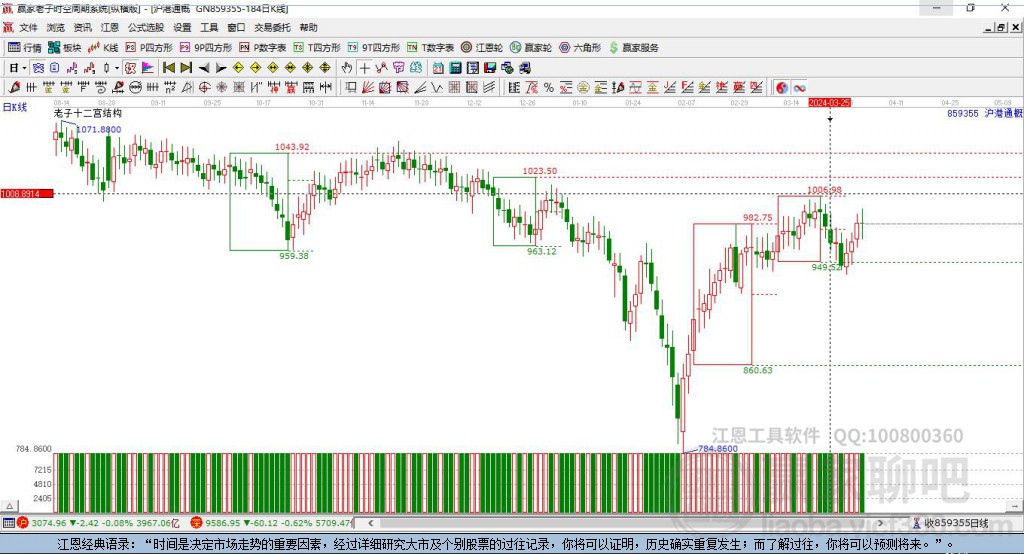Screen dimensions: 1024x554
Task: Click the 日K线 label
Action: coord(15,107)
